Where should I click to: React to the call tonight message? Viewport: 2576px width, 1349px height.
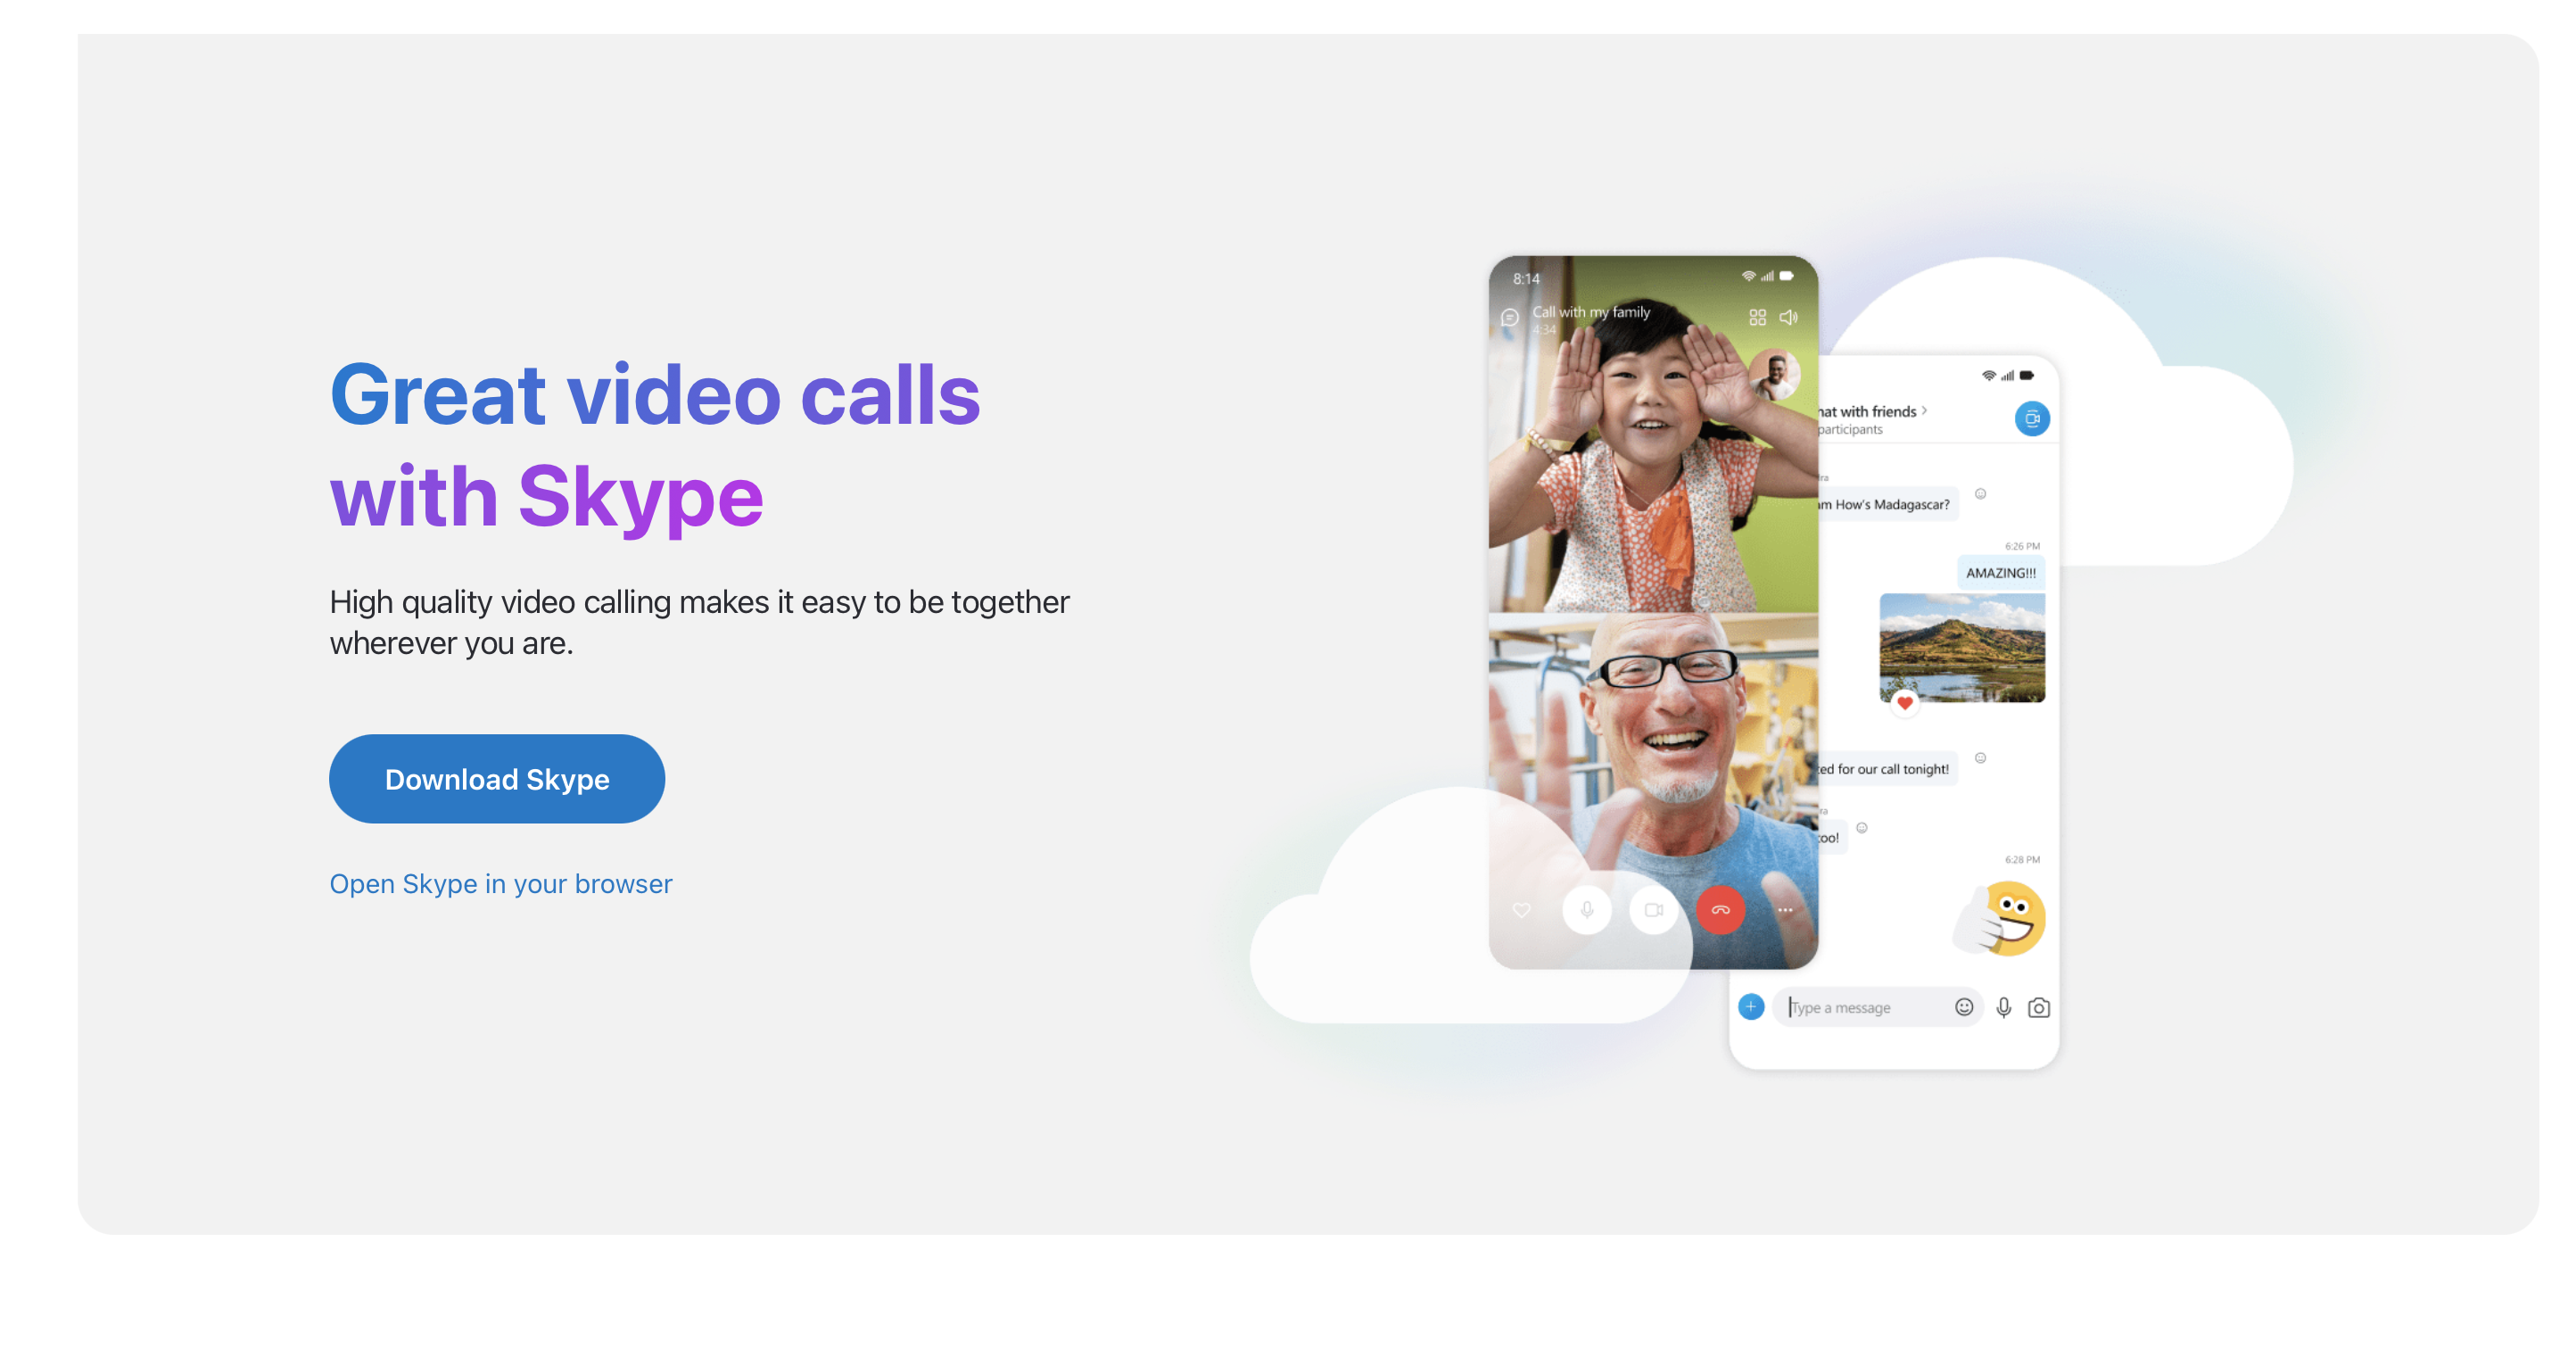click(1980, 758)
